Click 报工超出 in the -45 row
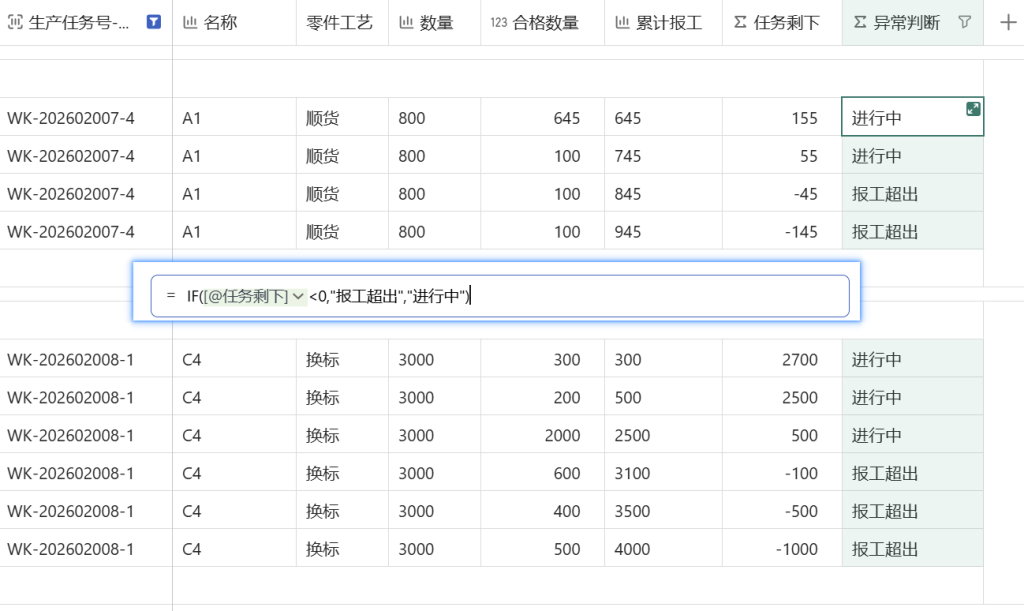 coord(913,193)
